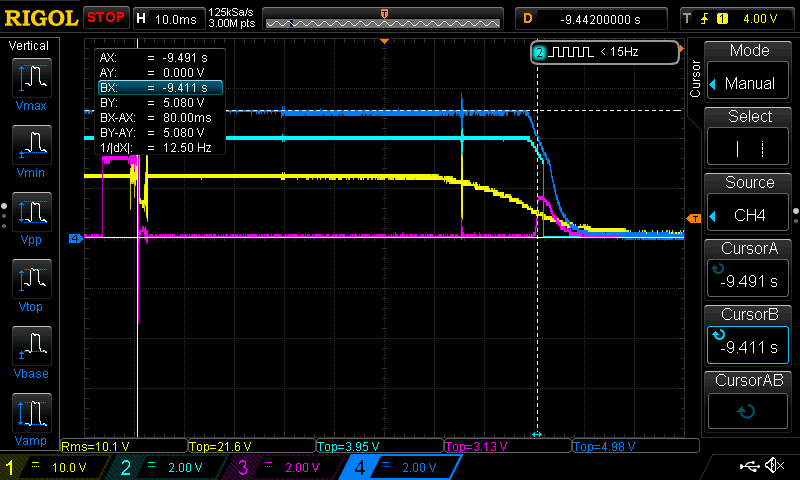The height and width of the screenshot is (480, 800).
Task: Click the trigger rising edge icon
Action: pos(705,19)
